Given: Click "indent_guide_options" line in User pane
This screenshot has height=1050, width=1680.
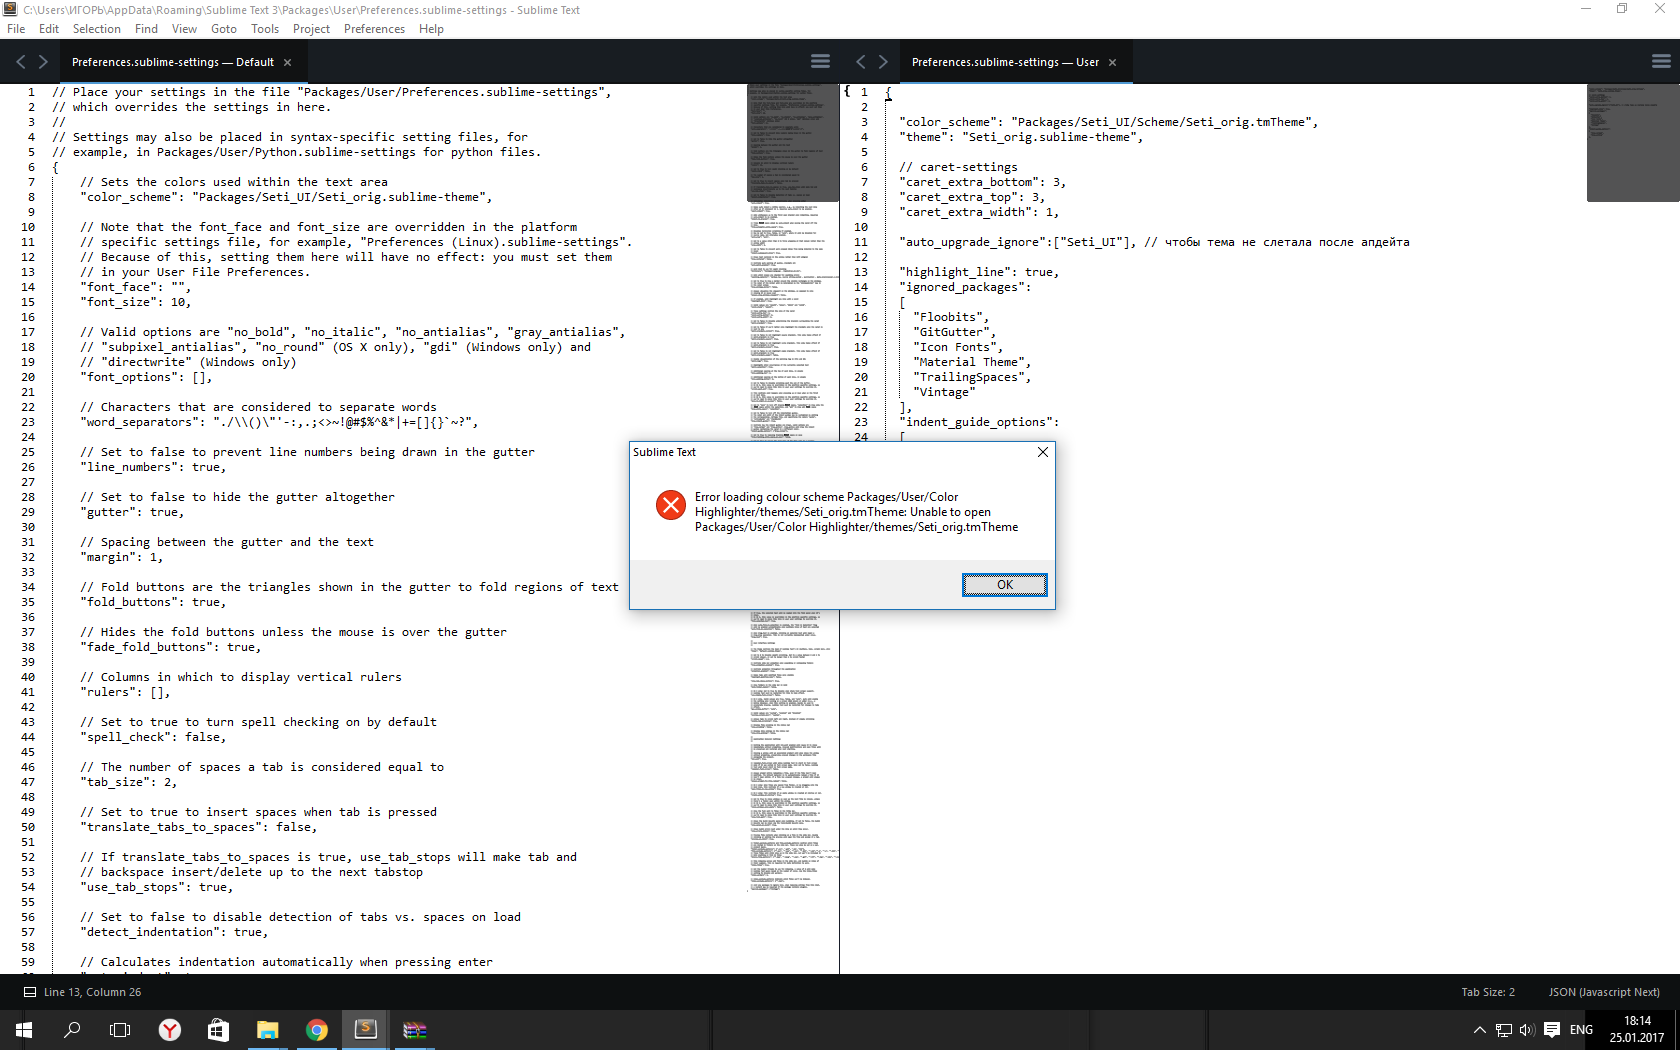Looking at the screenshot, I should tap(979, 422).
